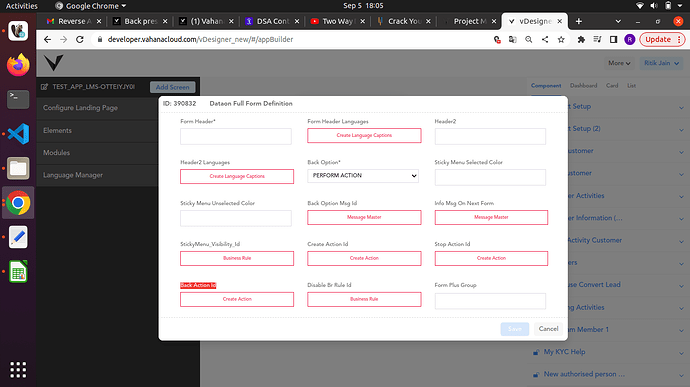Click the Vahana logo icon
Screen dimensions: 690x387
[54, 63]
